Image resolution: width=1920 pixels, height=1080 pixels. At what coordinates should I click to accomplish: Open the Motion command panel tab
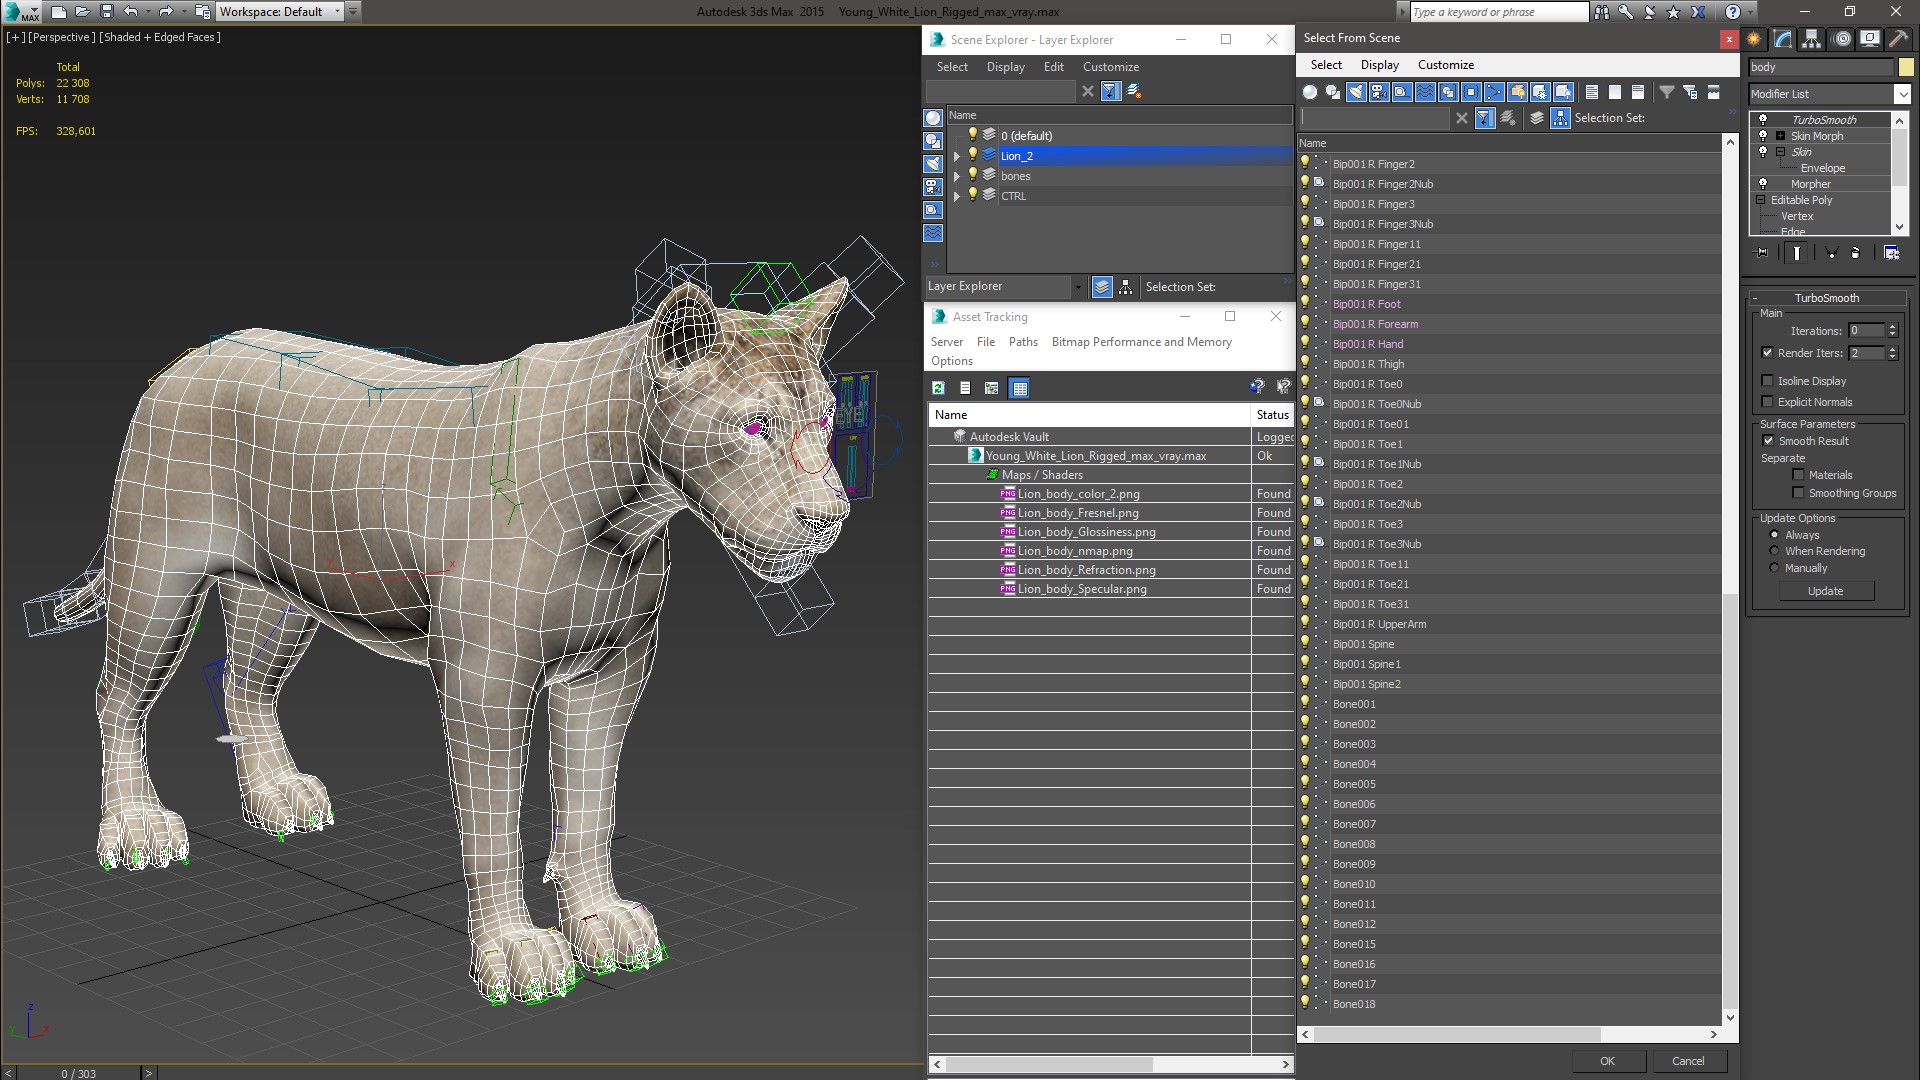pyautogui.click(x=1842, y=39)
